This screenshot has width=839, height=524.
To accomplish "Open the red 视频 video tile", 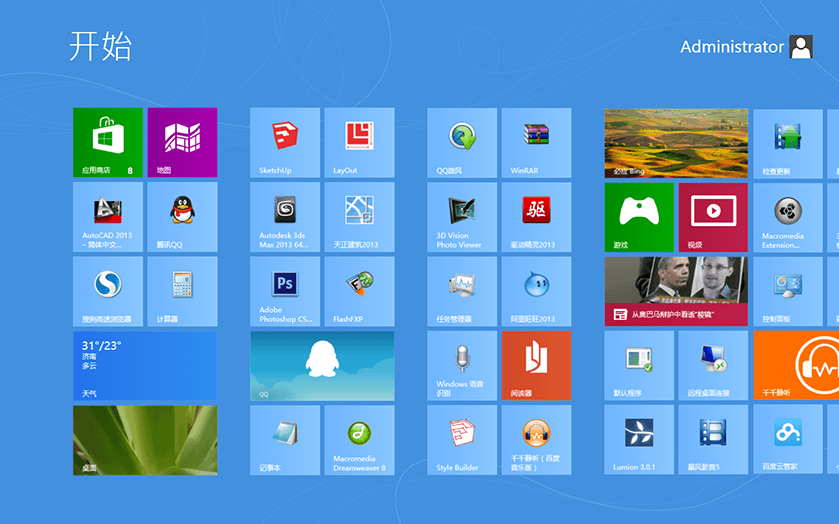I will tap(713, 217).
